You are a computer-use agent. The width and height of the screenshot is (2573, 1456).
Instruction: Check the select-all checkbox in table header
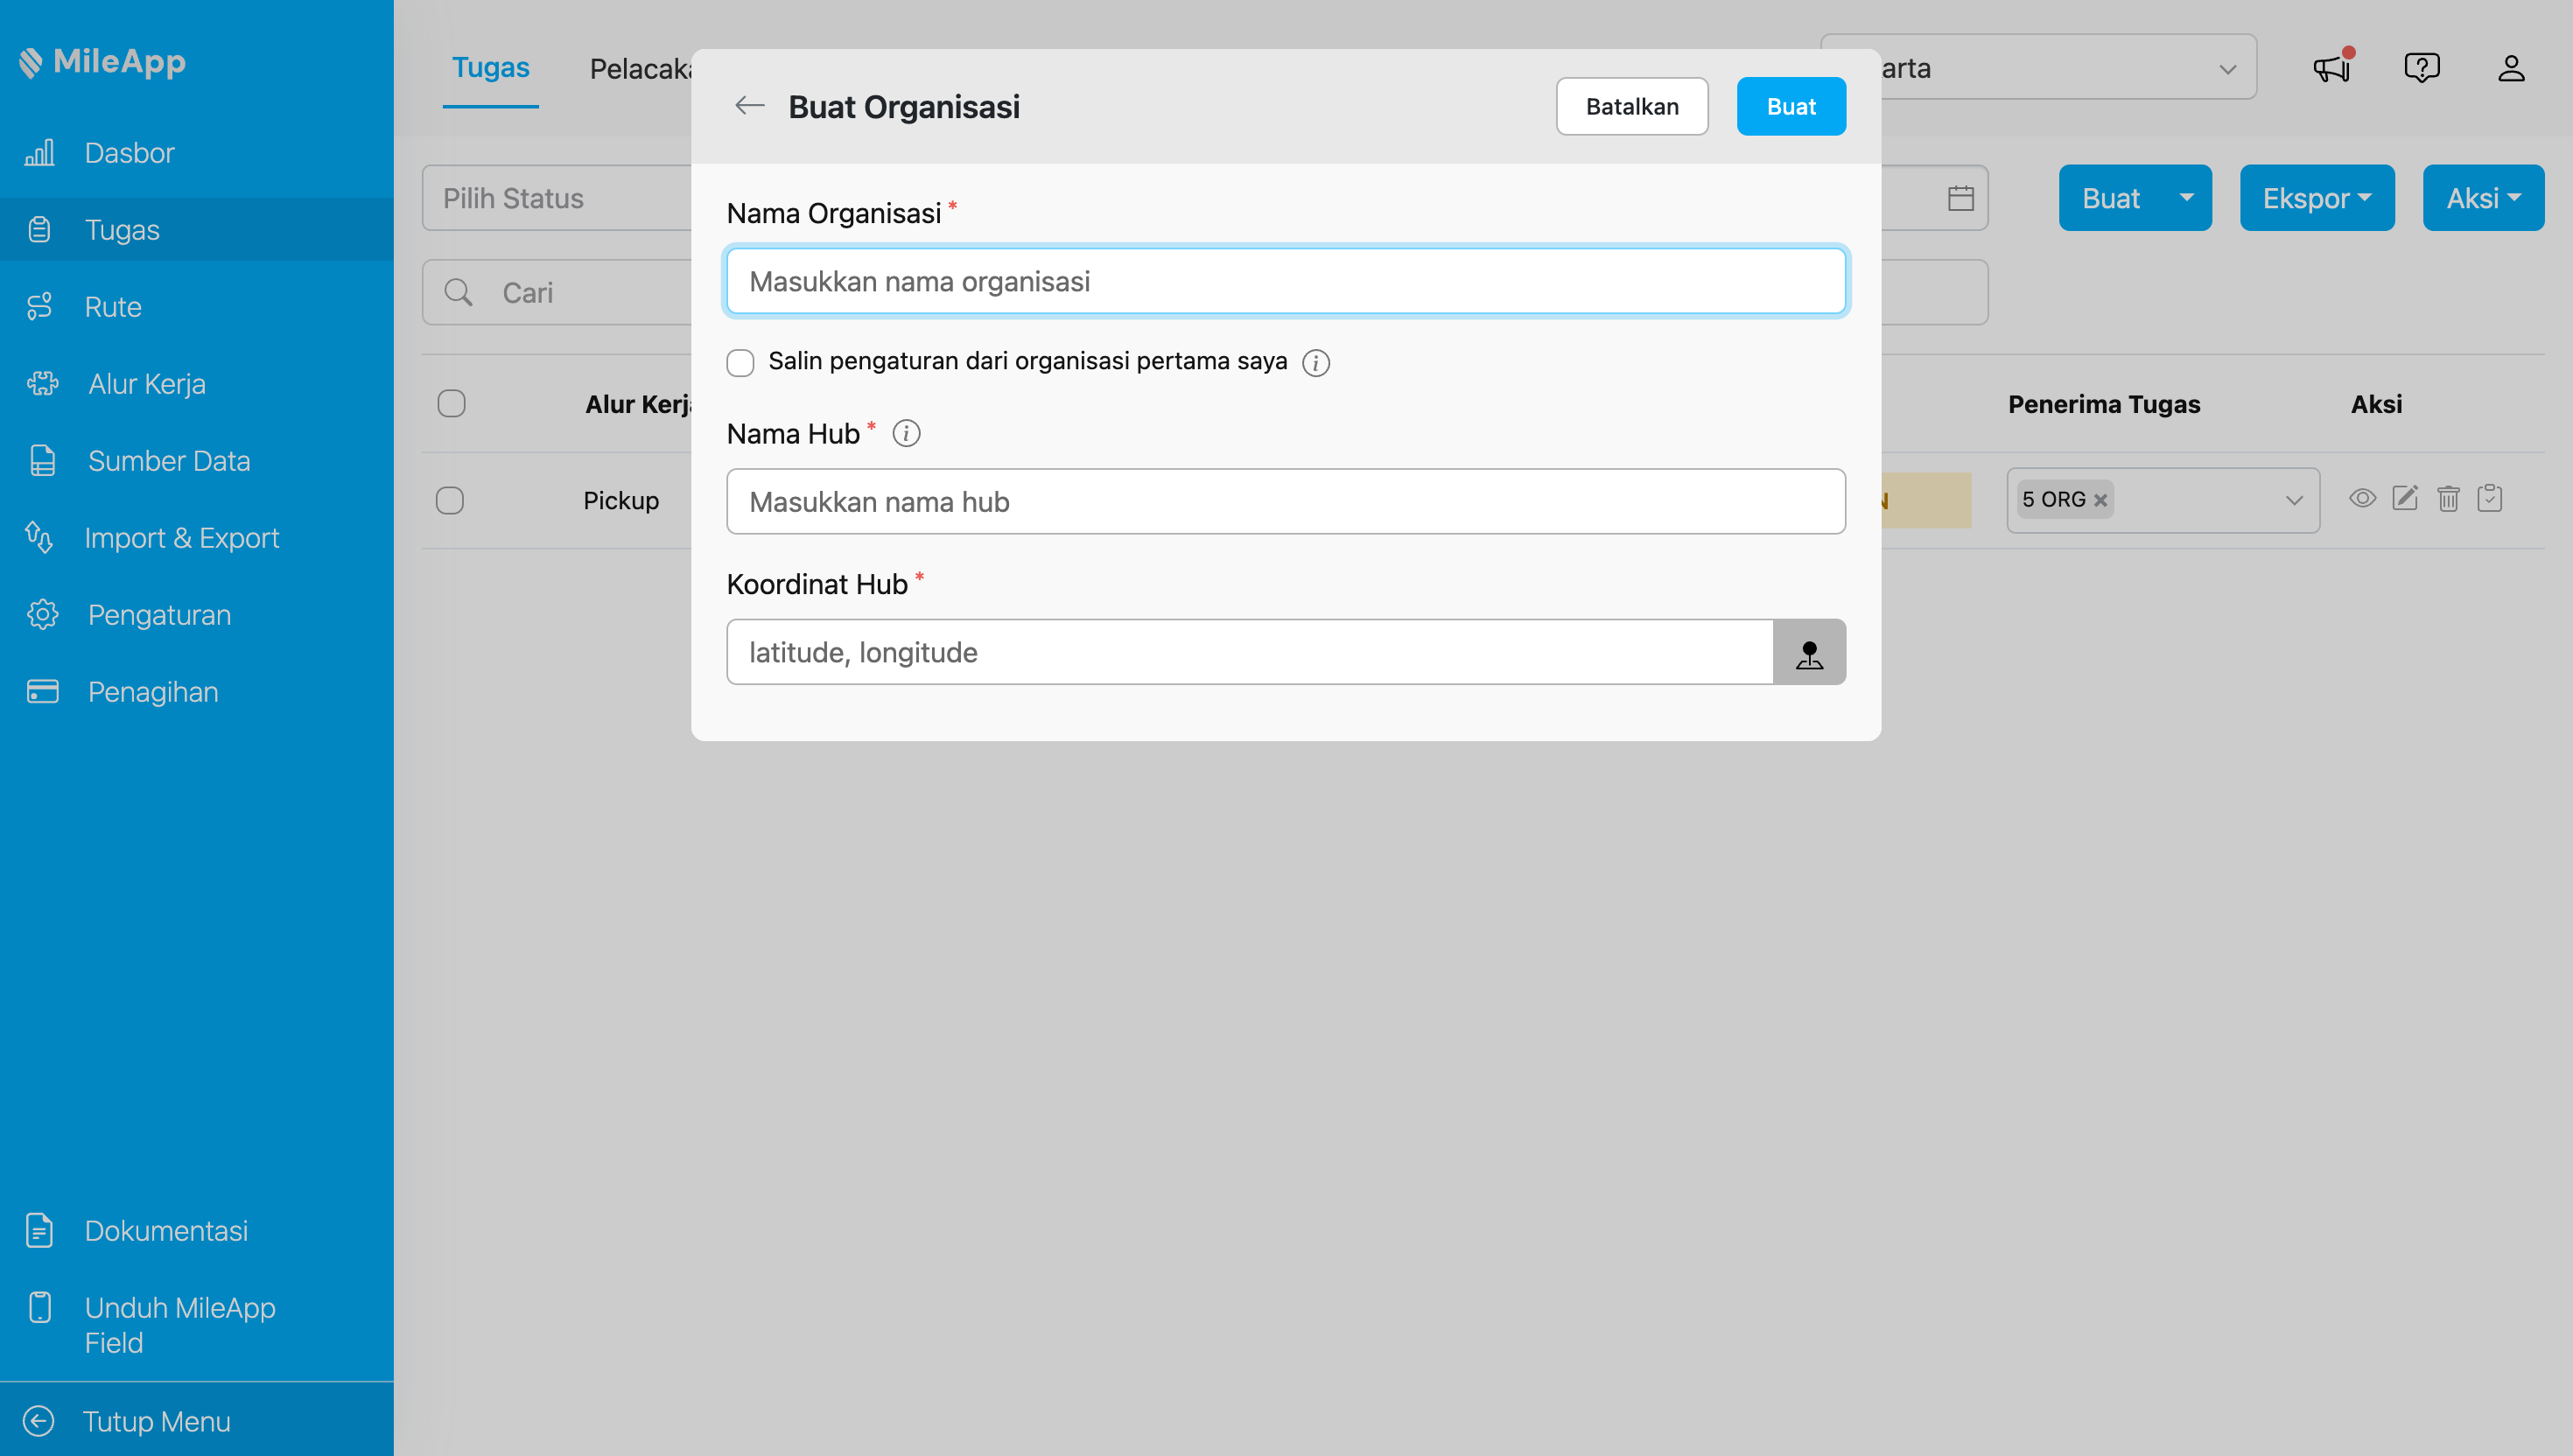pos(450,403)
